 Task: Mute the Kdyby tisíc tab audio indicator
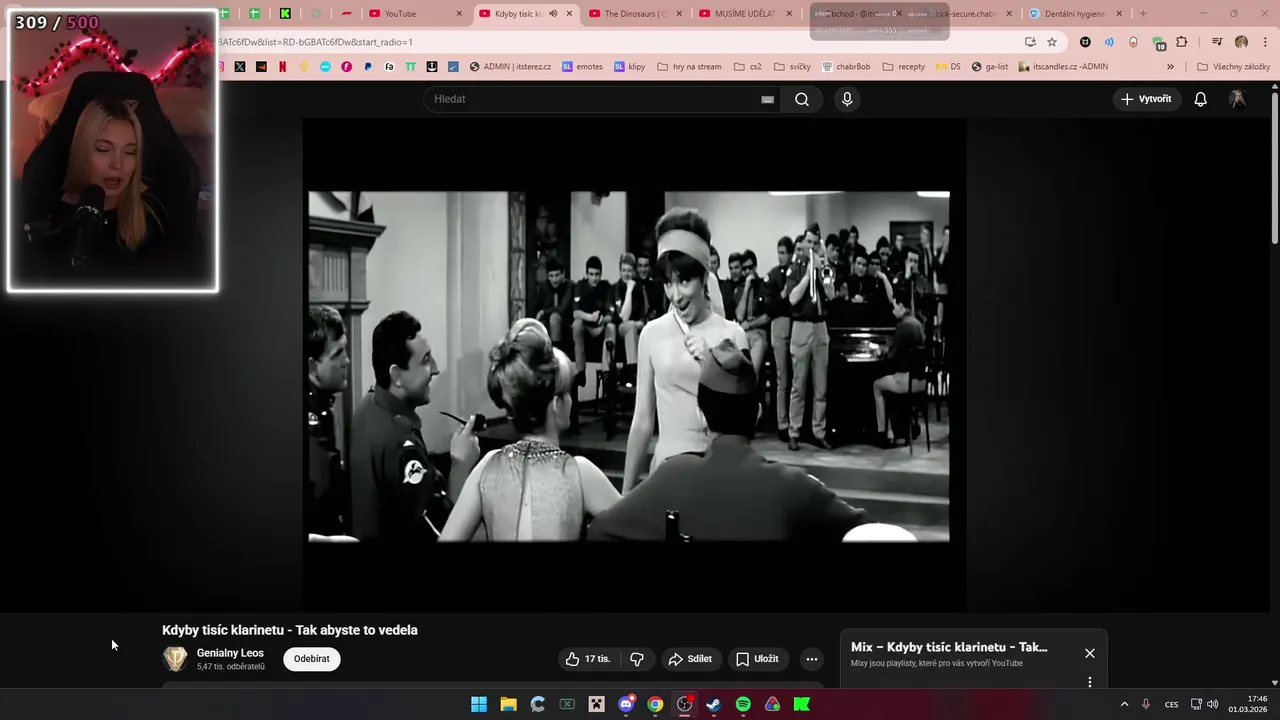[x=553, y=14]
